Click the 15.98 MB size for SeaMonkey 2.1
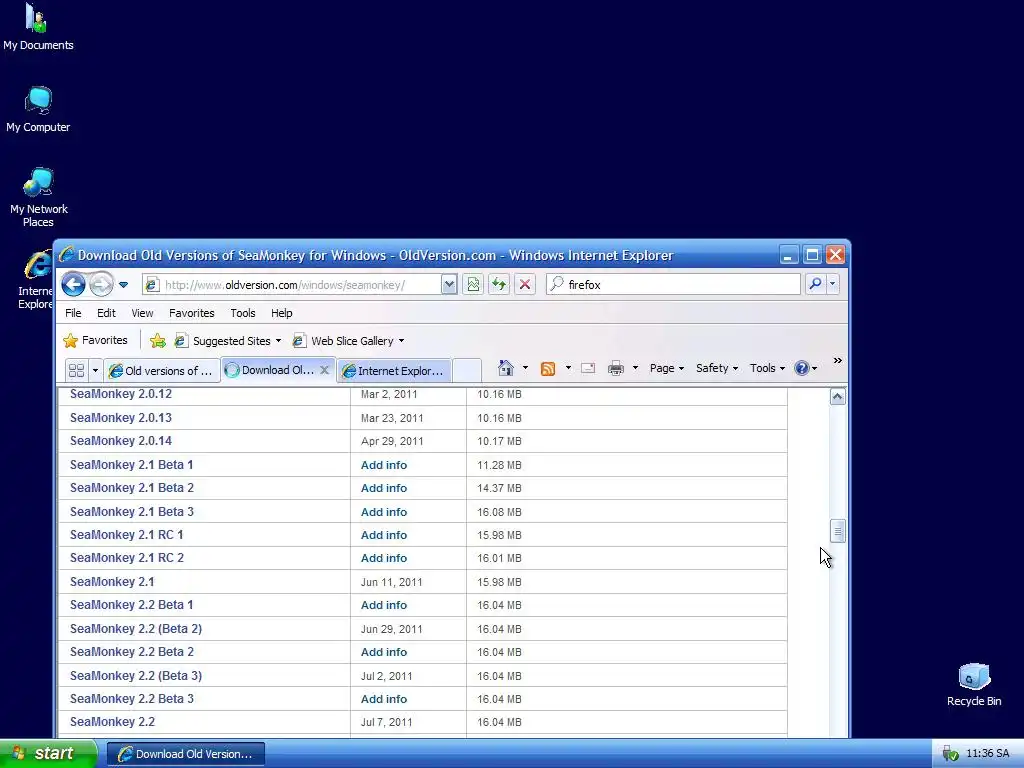Screen dimensions: 1024x768 pyautogui.click(x=499, y=582)
